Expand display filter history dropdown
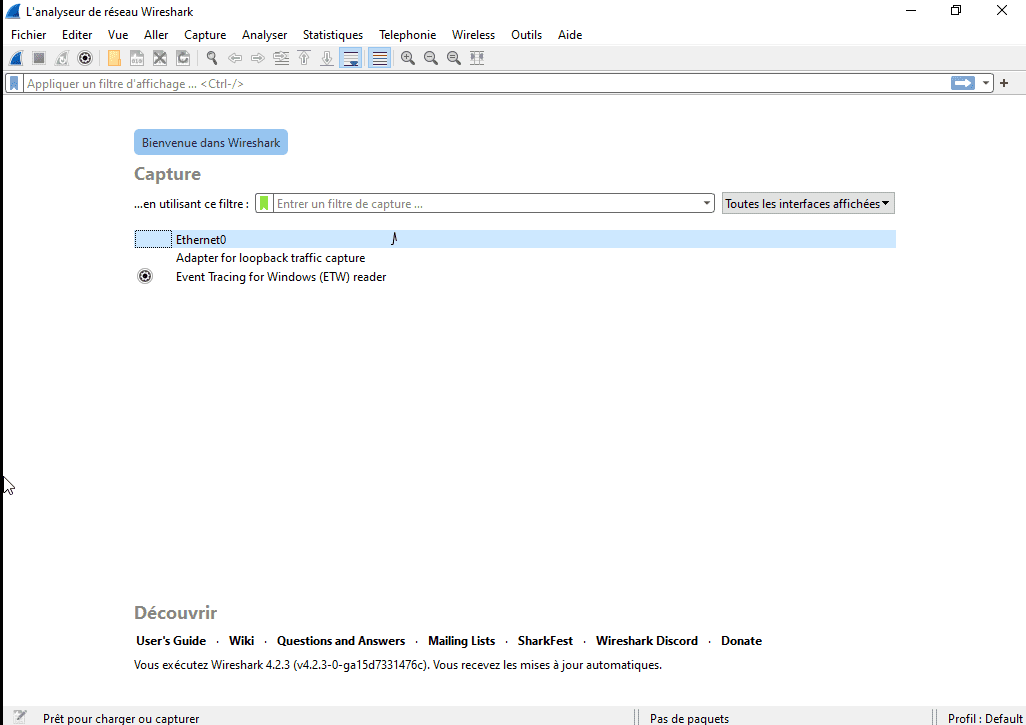This screenshot has width=1026, height=725. coord(985,84)
